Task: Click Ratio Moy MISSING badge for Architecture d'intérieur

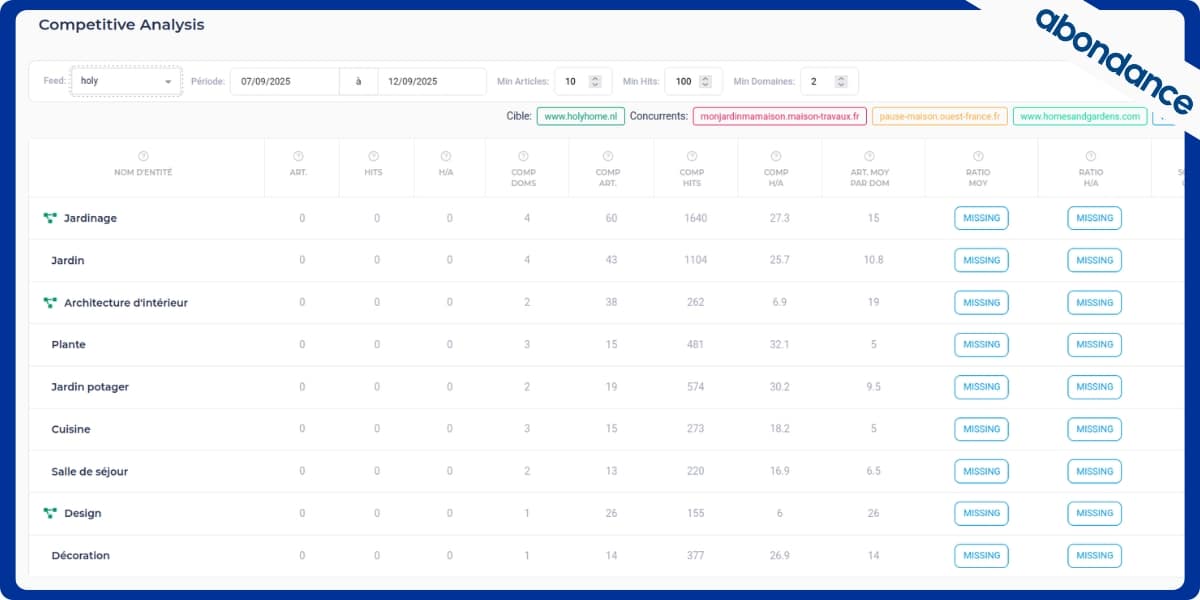Action: click(981, 302)
